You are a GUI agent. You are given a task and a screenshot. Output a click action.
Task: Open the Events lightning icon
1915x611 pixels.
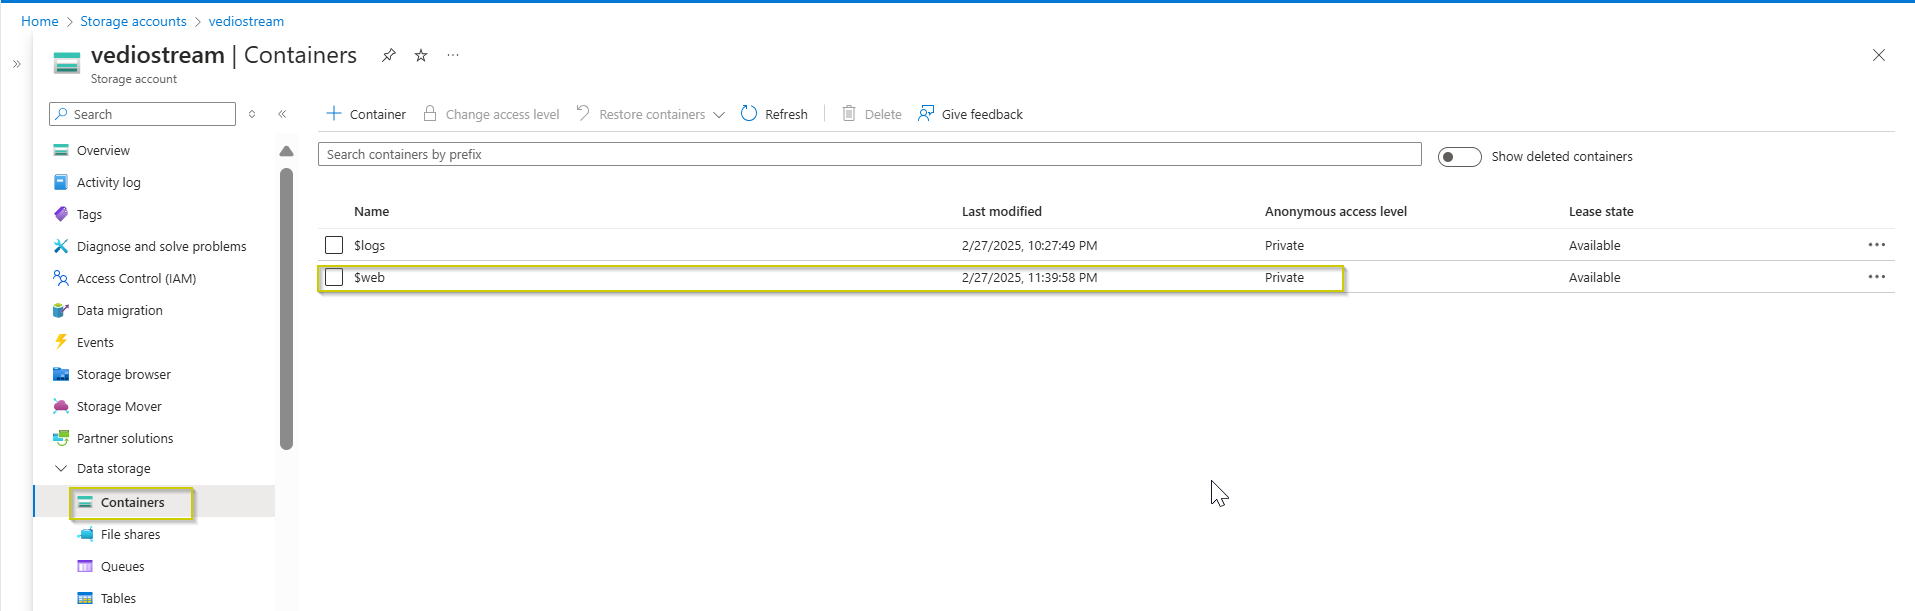point(61,342)
